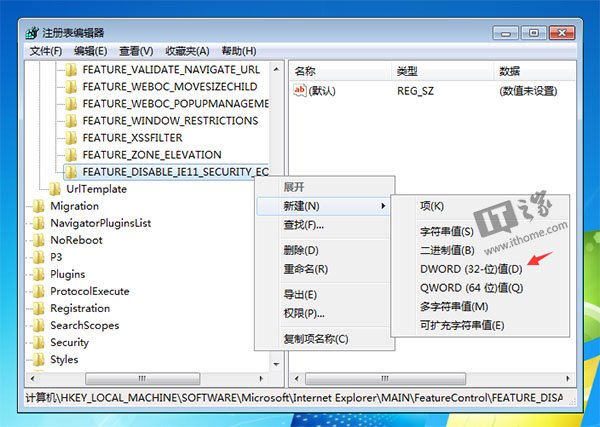Create a new 二进制值(B)
Viewport: 600px width, 427px height.
[x=480, y=250]
